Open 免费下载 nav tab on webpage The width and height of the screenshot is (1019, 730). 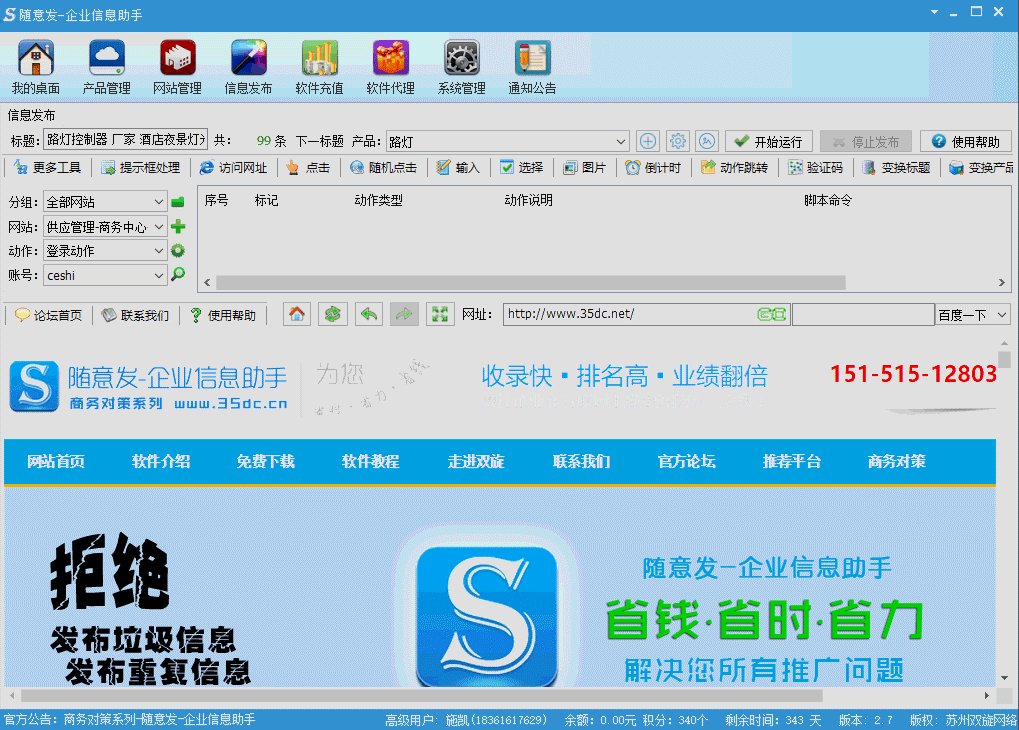coord(266,462)
